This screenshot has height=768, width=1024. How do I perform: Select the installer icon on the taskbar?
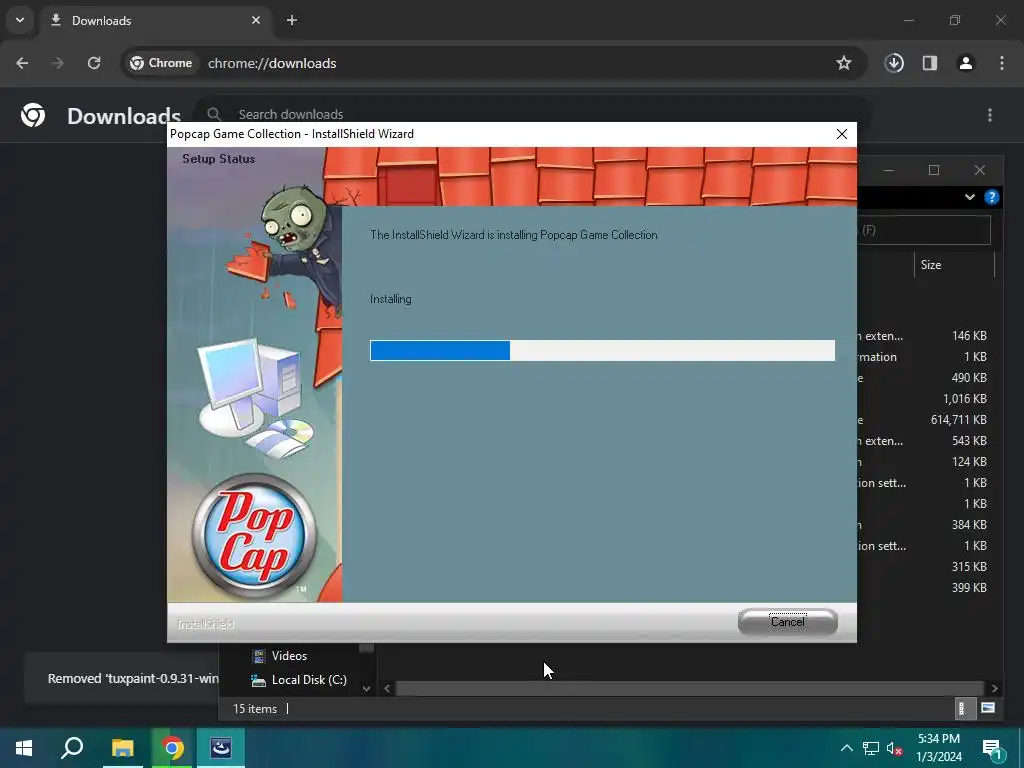pyautogui.click(x=221, y=748)
